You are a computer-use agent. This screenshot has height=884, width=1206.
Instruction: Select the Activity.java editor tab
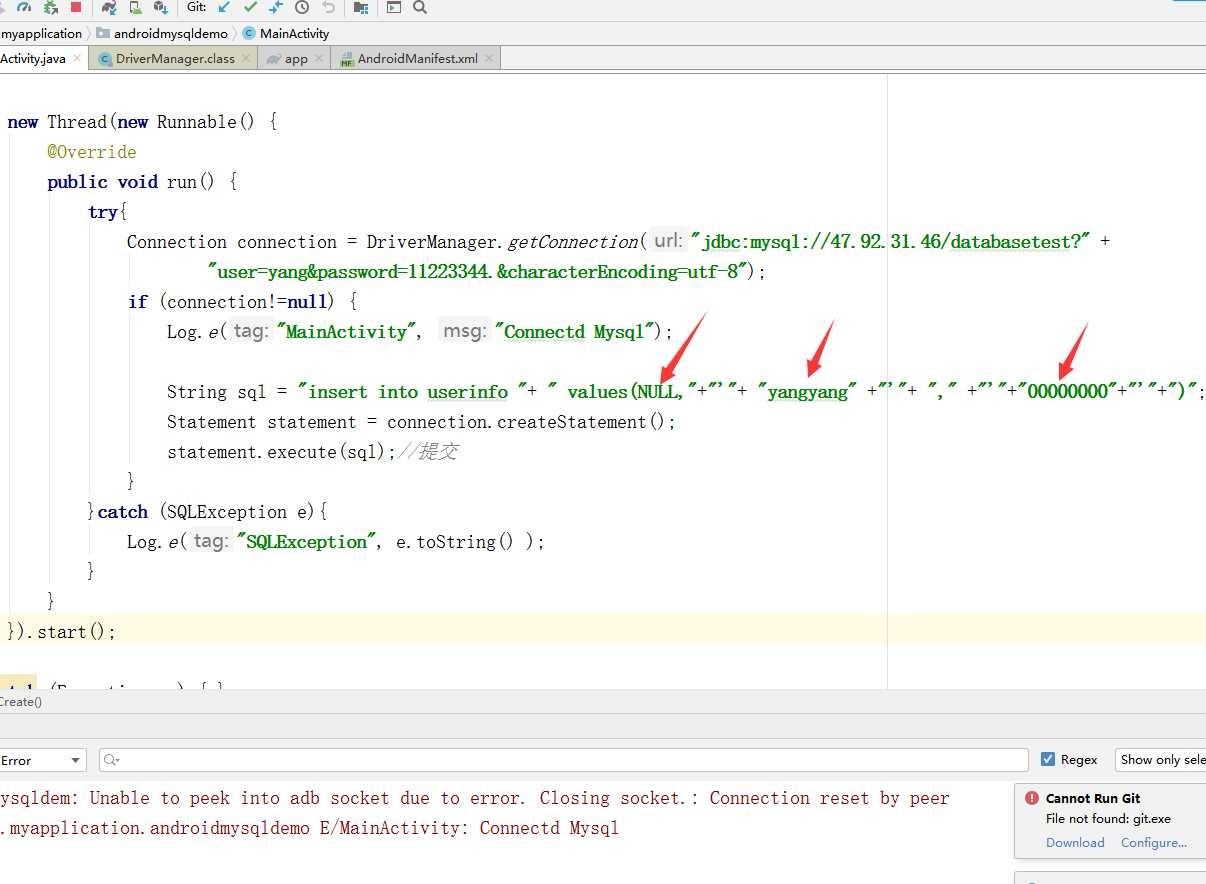pyautogui.click(x=43, y=58)
